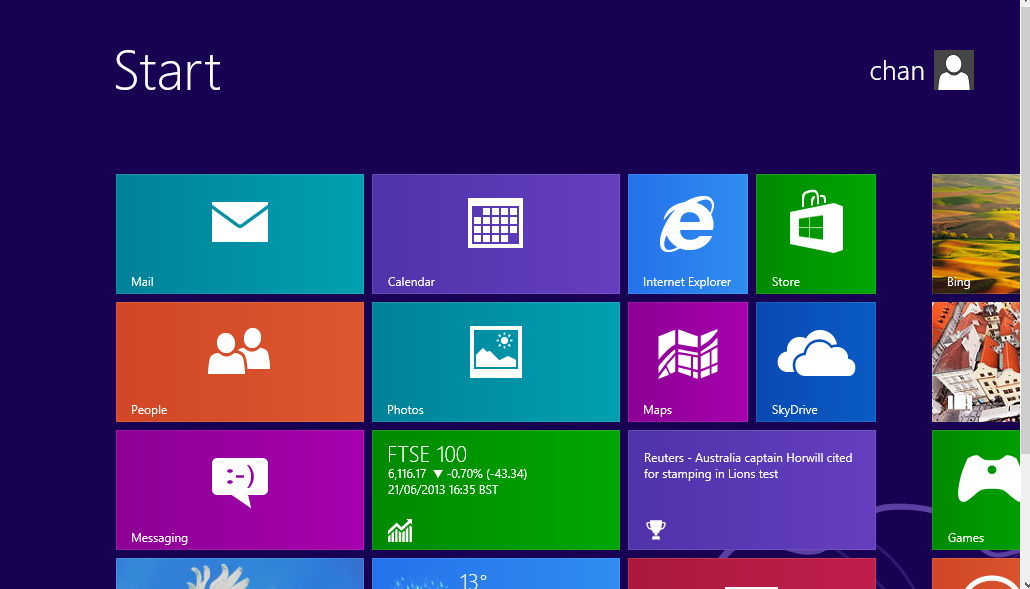Click the trophy icon on Sports tile

pos(656,529)
